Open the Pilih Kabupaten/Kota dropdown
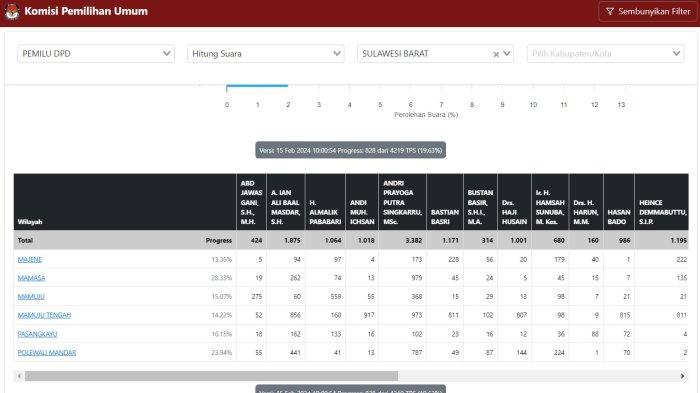Image resolution: width=700 pixels, height=393 pixels. 605,54
